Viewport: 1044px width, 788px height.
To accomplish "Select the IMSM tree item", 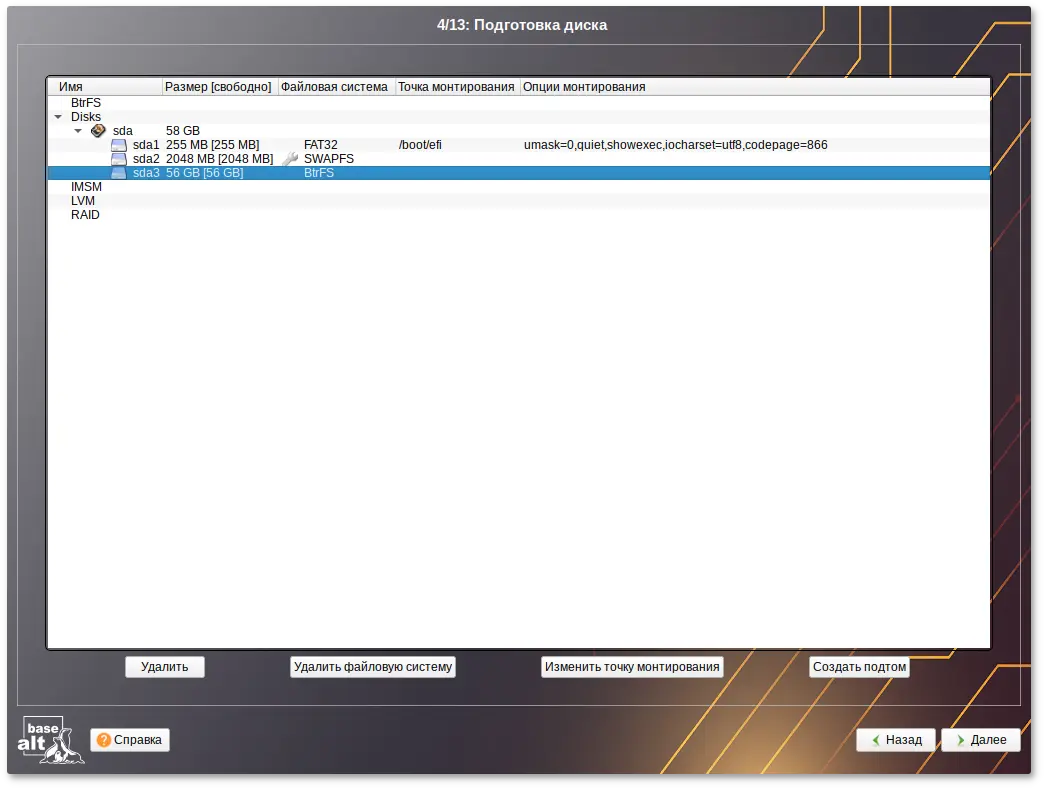I will pos(86,187).
